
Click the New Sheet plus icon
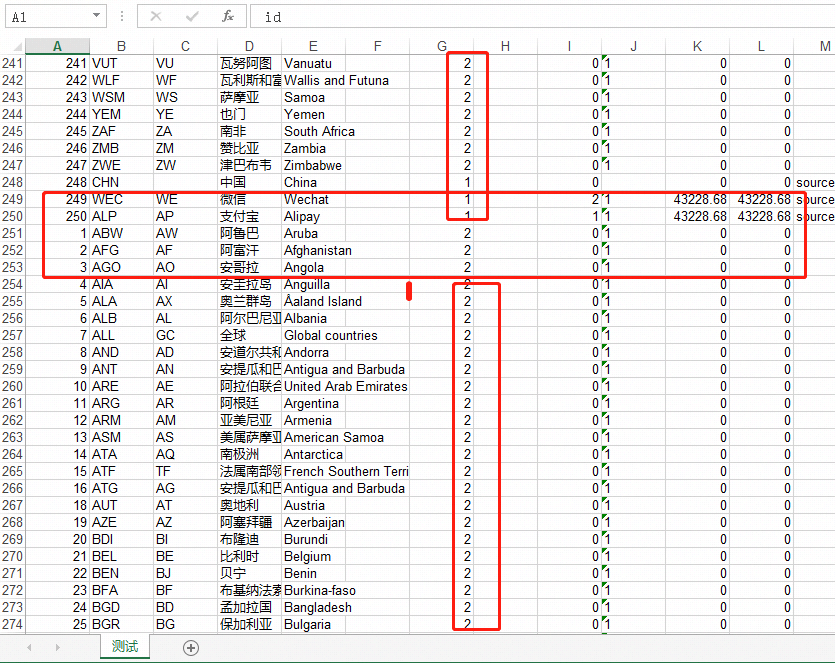coord(188,647)
